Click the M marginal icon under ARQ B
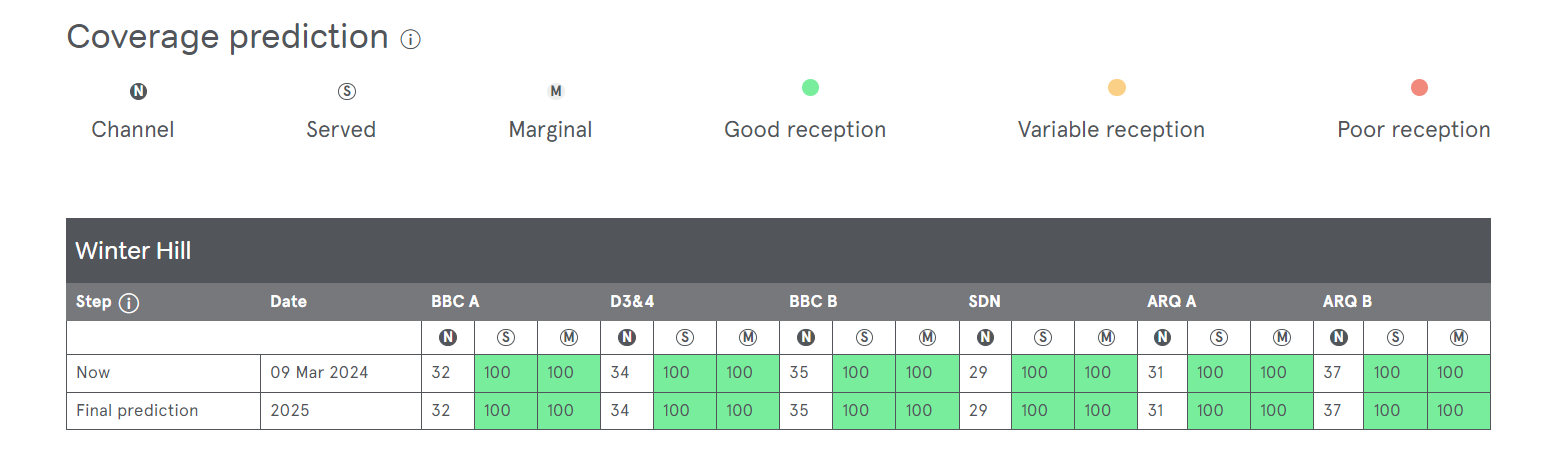The image size is (1561, 454). point(1458,337)
